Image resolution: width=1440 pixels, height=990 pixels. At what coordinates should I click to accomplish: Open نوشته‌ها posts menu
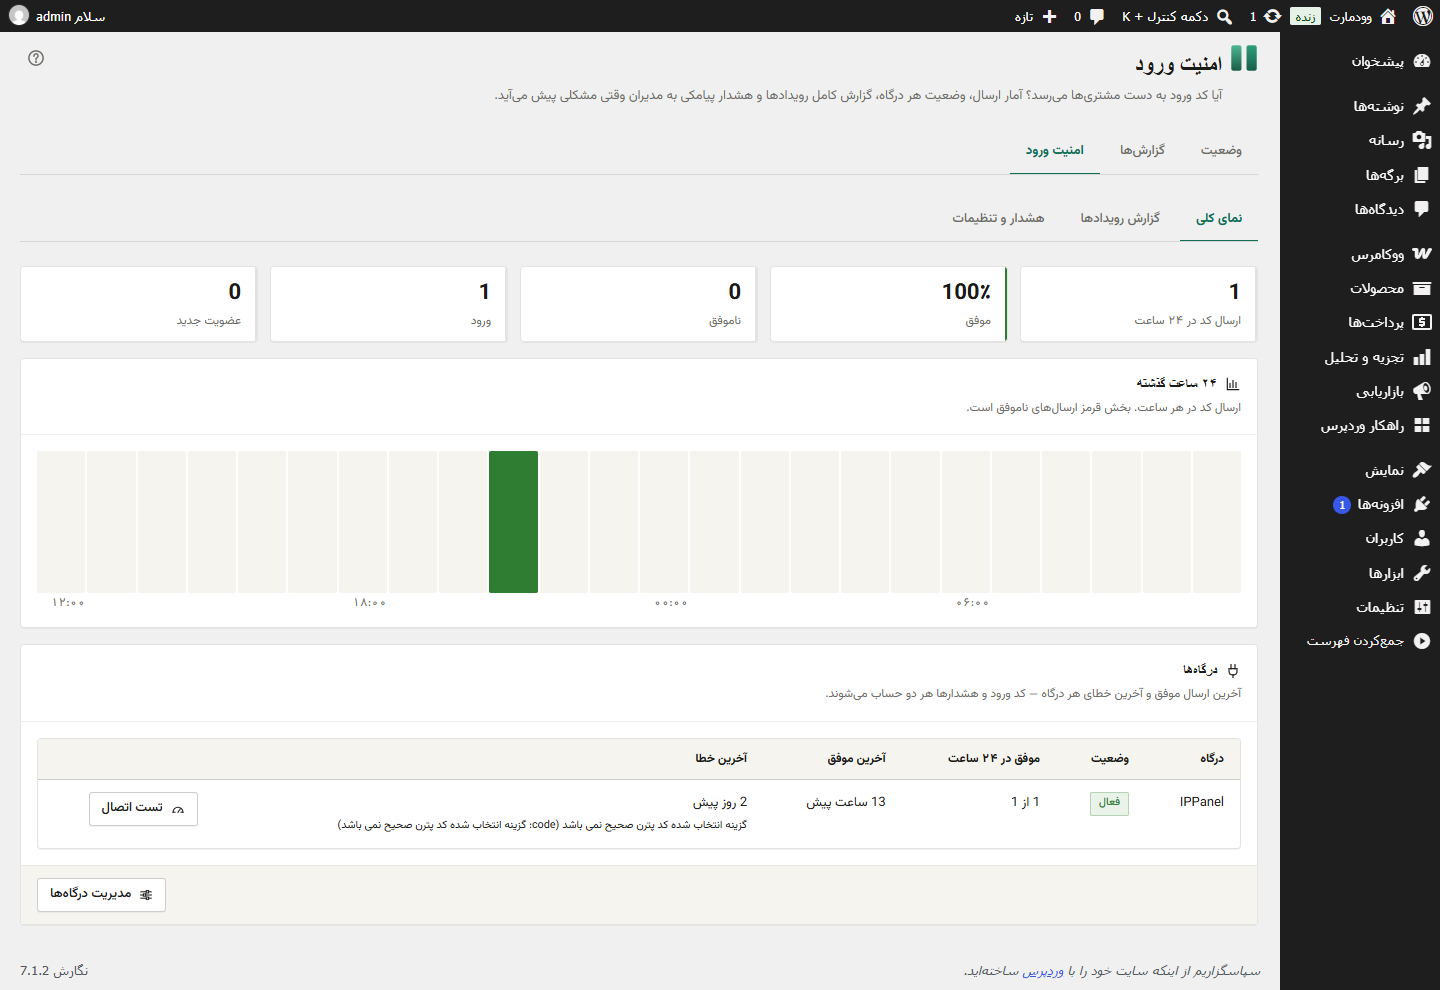click(x=1360, y=106)
